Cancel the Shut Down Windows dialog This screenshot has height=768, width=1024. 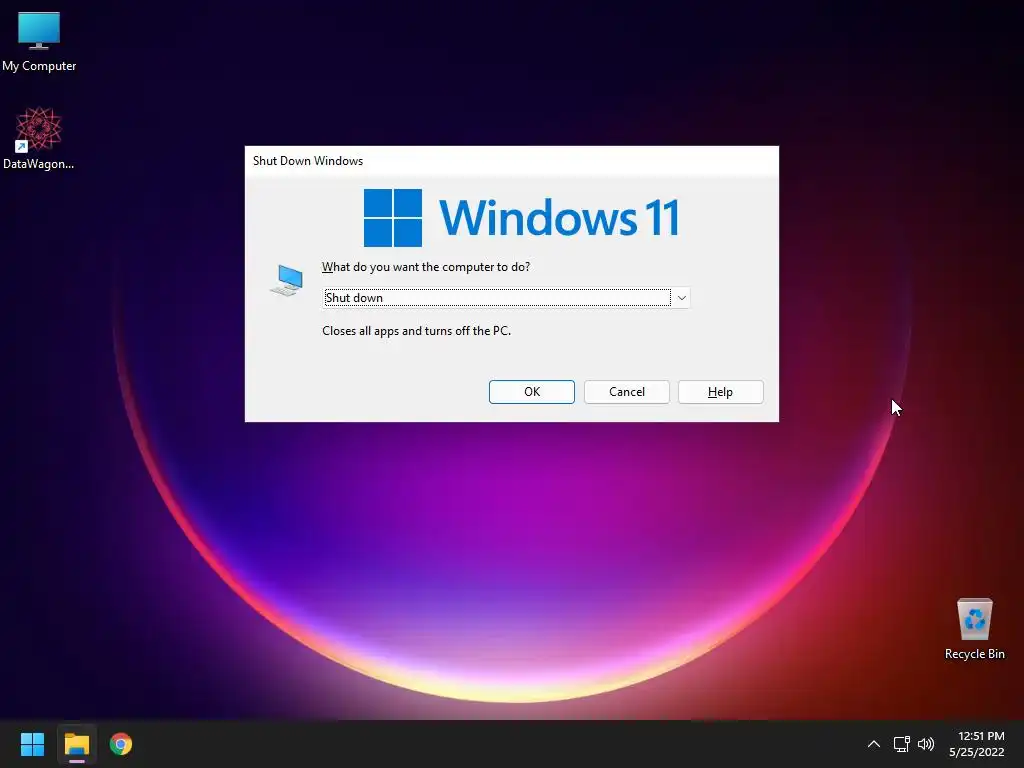(626, 392)
